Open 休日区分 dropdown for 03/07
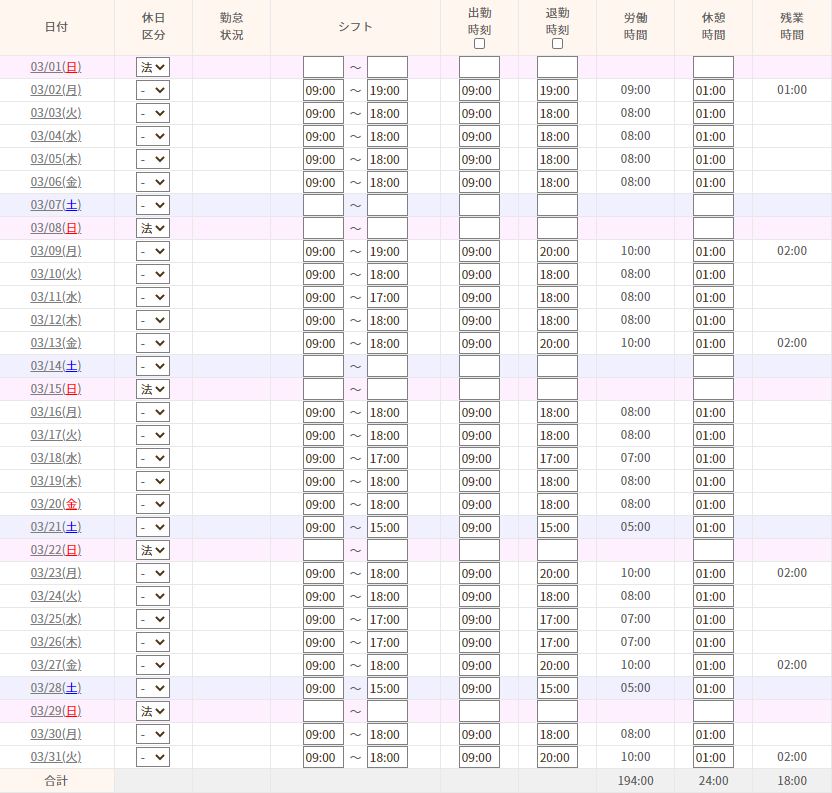Image resolution: width=832 pixels, height=793 pixels. pyautogui.click(x=153, y=205)
